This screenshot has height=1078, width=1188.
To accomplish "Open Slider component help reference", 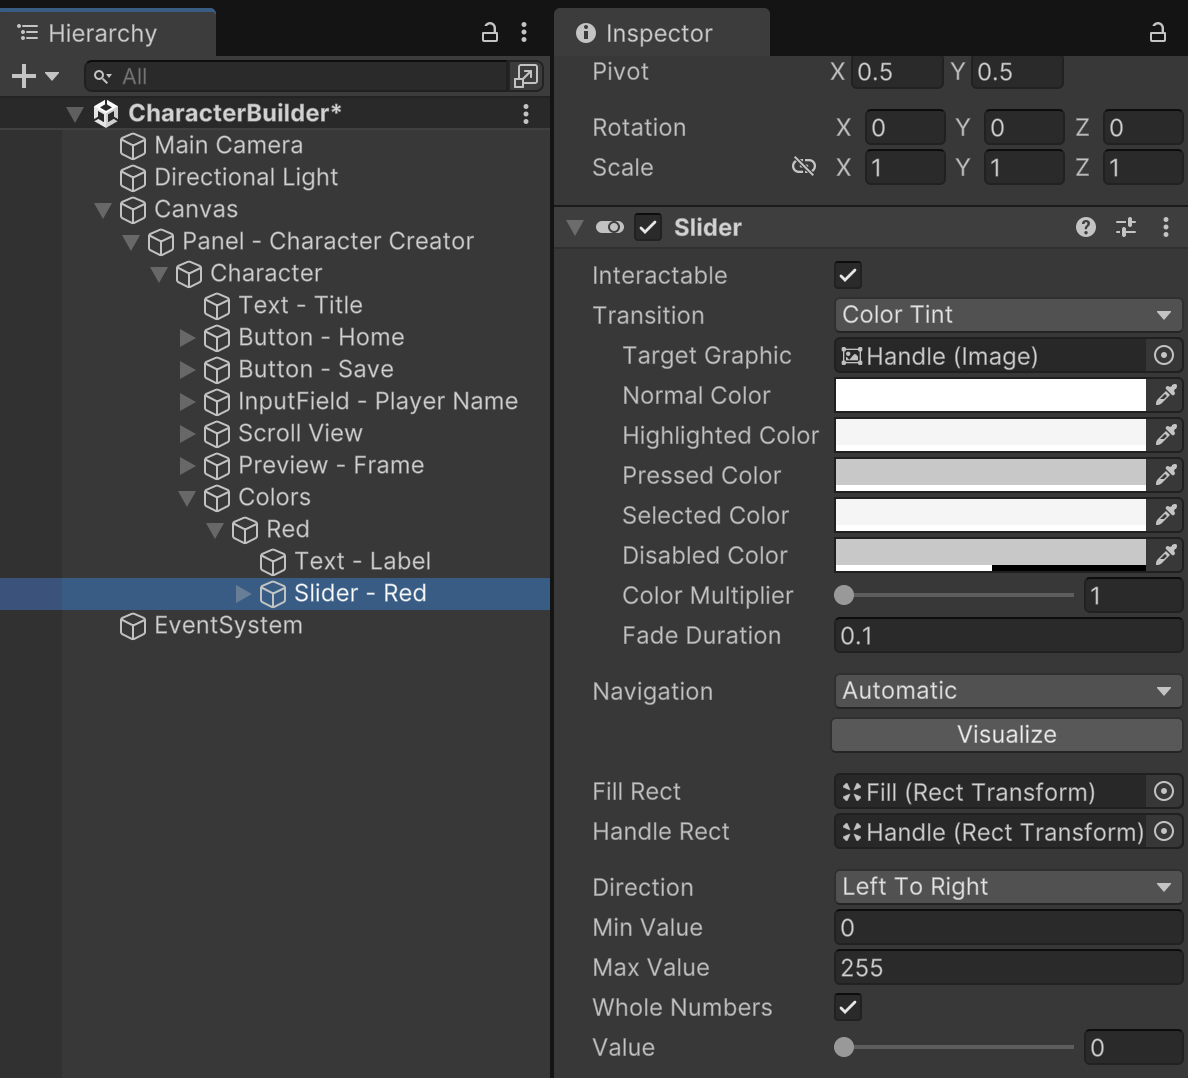I will tap(1085, 228).
